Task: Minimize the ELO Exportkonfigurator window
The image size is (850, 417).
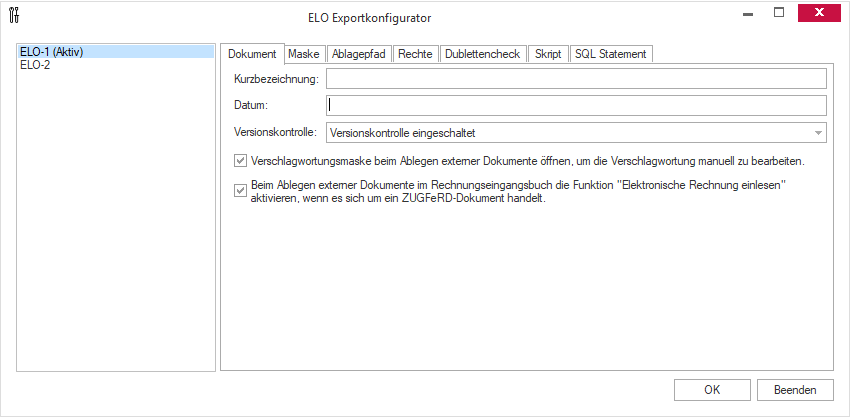Action: click(x=749, y=14)
